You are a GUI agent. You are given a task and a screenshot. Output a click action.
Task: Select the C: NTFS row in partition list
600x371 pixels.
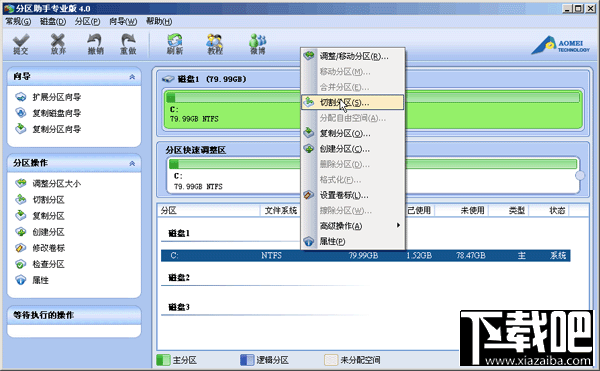click(365, 255)
